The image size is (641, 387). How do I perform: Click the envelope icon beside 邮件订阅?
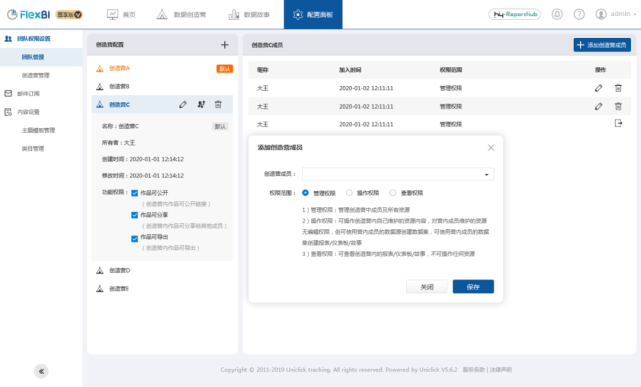coord(8,94)
